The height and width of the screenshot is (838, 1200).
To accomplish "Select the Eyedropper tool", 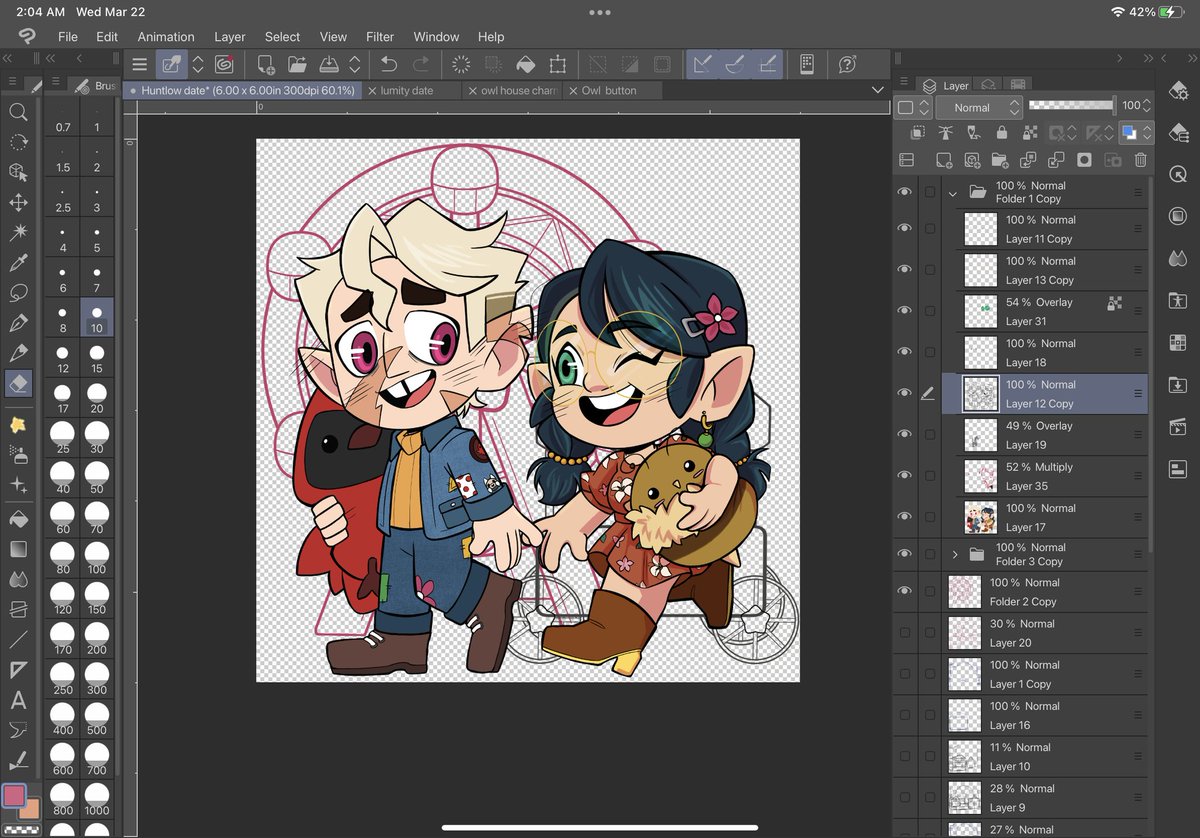I will click(x=18, y=263).
